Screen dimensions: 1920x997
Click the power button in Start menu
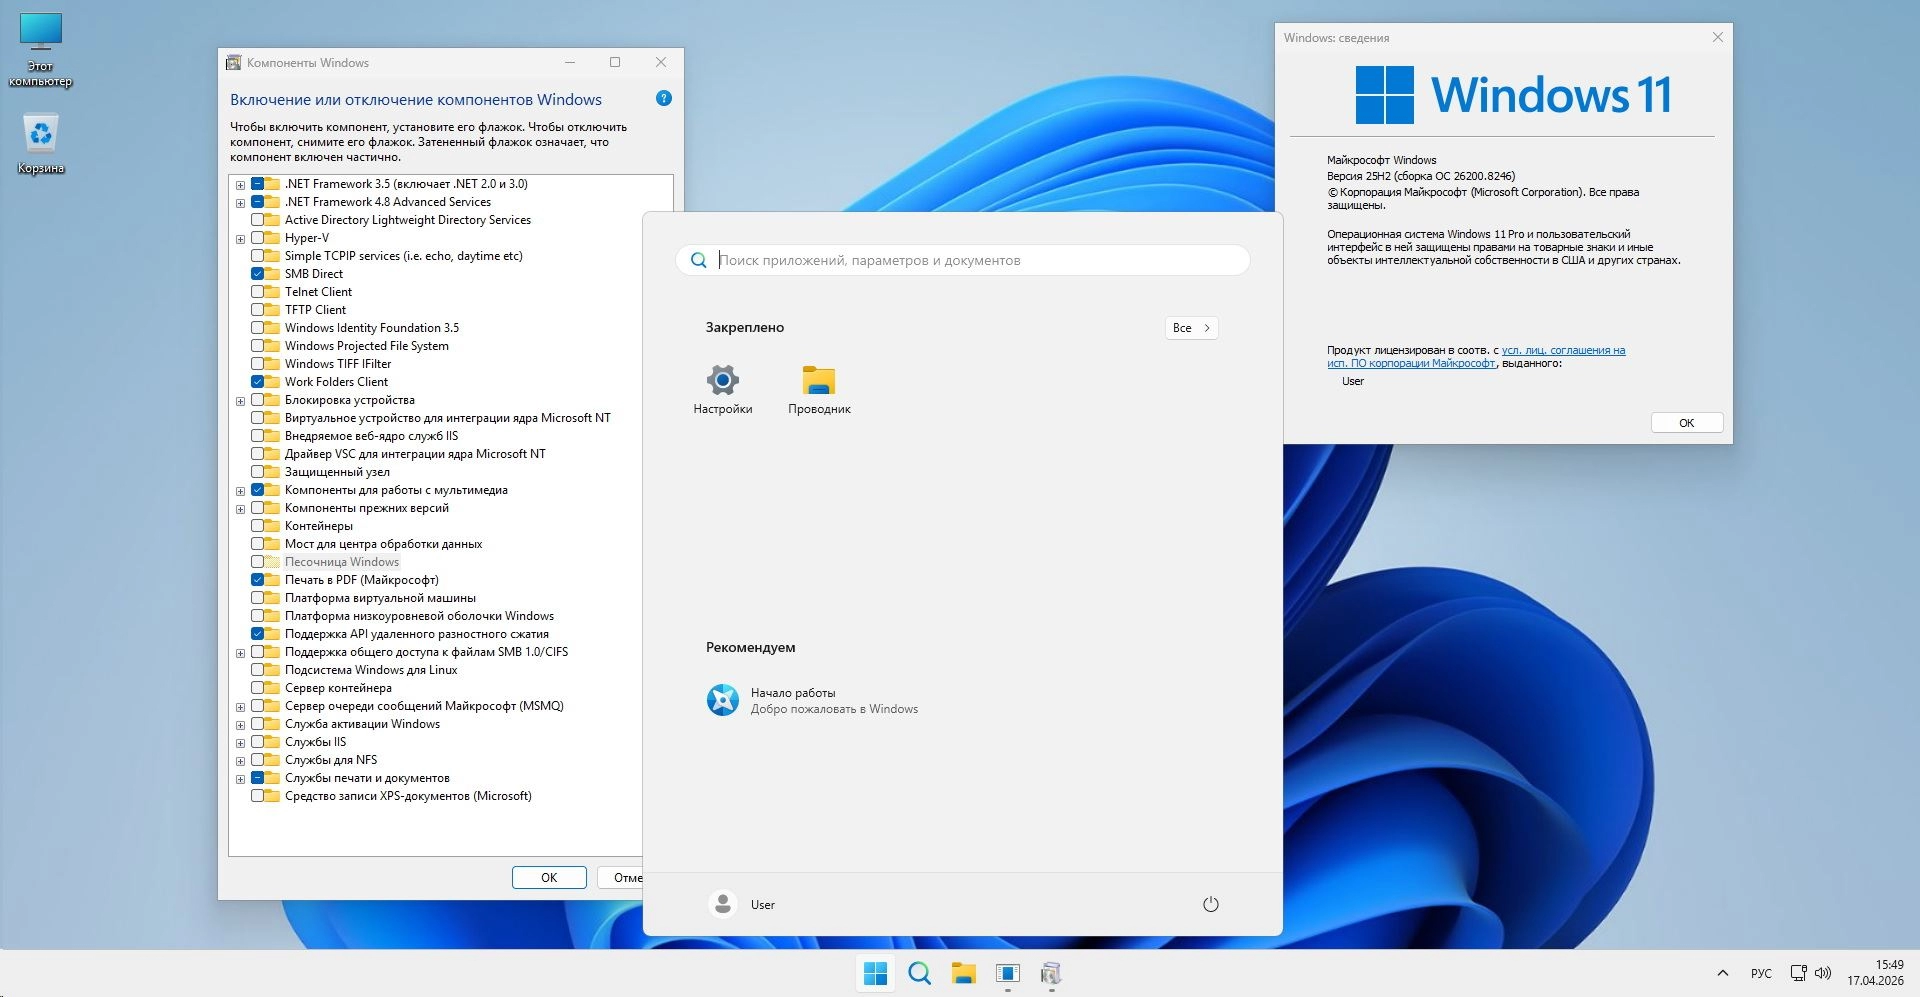(1210, 904)
